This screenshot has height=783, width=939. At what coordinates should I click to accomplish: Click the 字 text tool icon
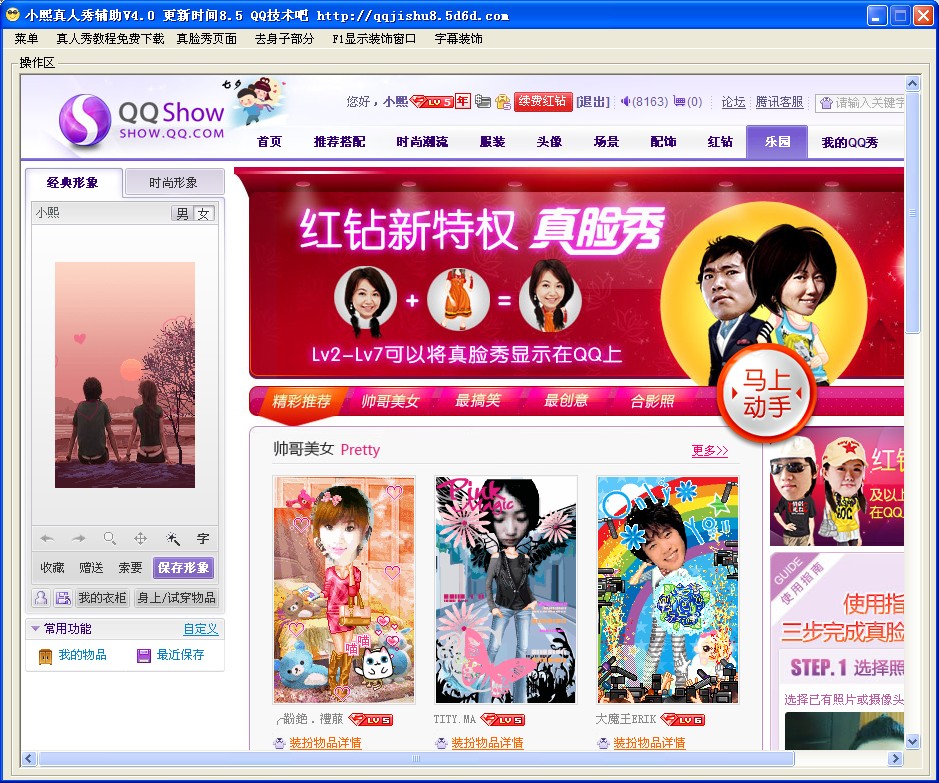pos(203,539)
